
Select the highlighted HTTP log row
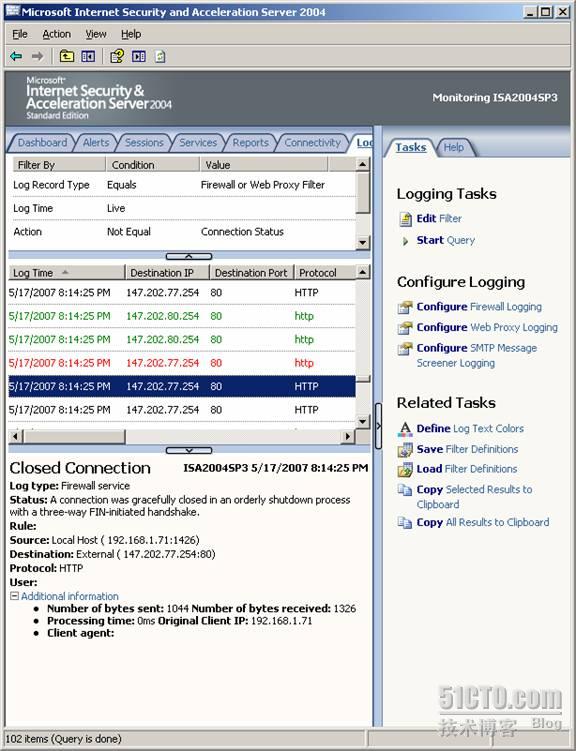[x=182, y=387]
